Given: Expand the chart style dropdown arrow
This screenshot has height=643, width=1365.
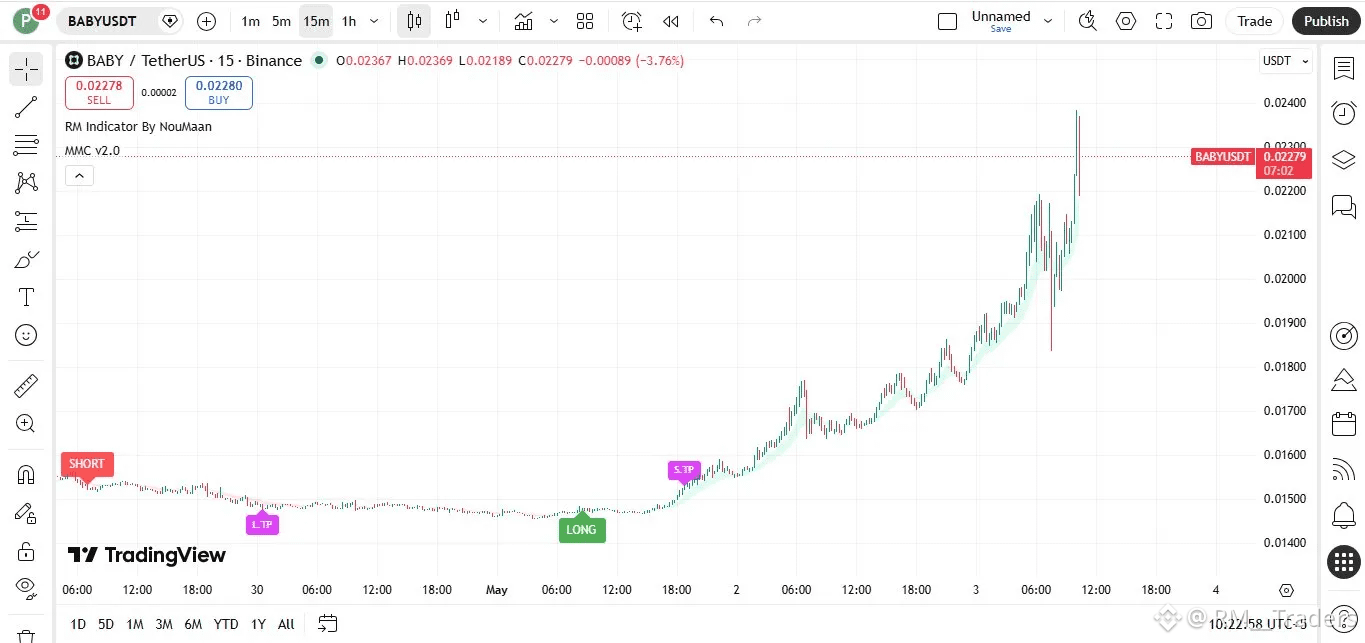Looking at the screenshot, I should tap(484, 21).
